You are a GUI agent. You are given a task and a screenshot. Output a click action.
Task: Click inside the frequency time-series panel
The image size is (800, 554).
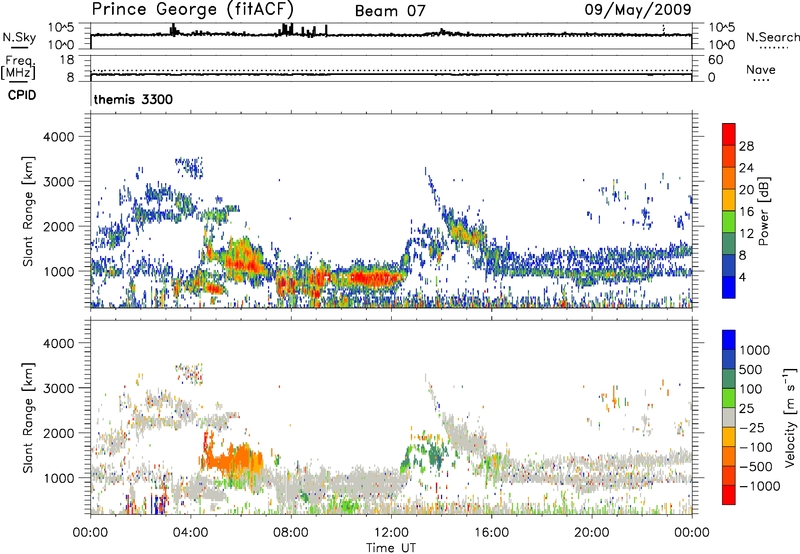coord(391,68)
